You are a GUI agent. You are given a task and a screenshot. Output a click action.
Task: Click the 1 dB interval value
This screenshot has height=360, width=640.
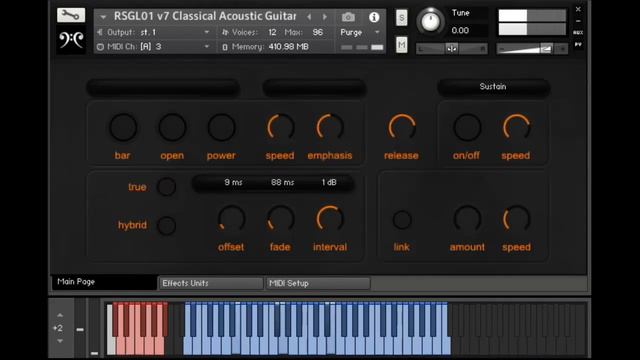coord(329,182)
